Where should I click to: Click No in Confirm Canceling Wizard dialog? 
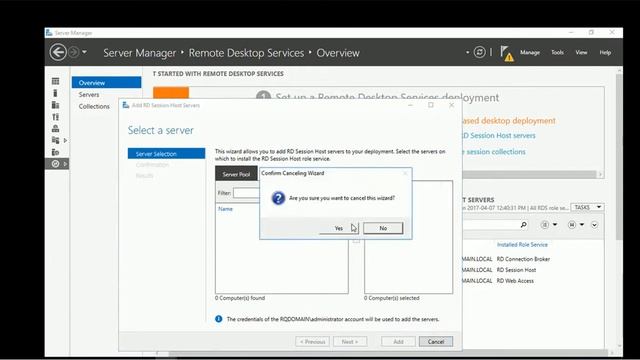click(x=383, y=228)
